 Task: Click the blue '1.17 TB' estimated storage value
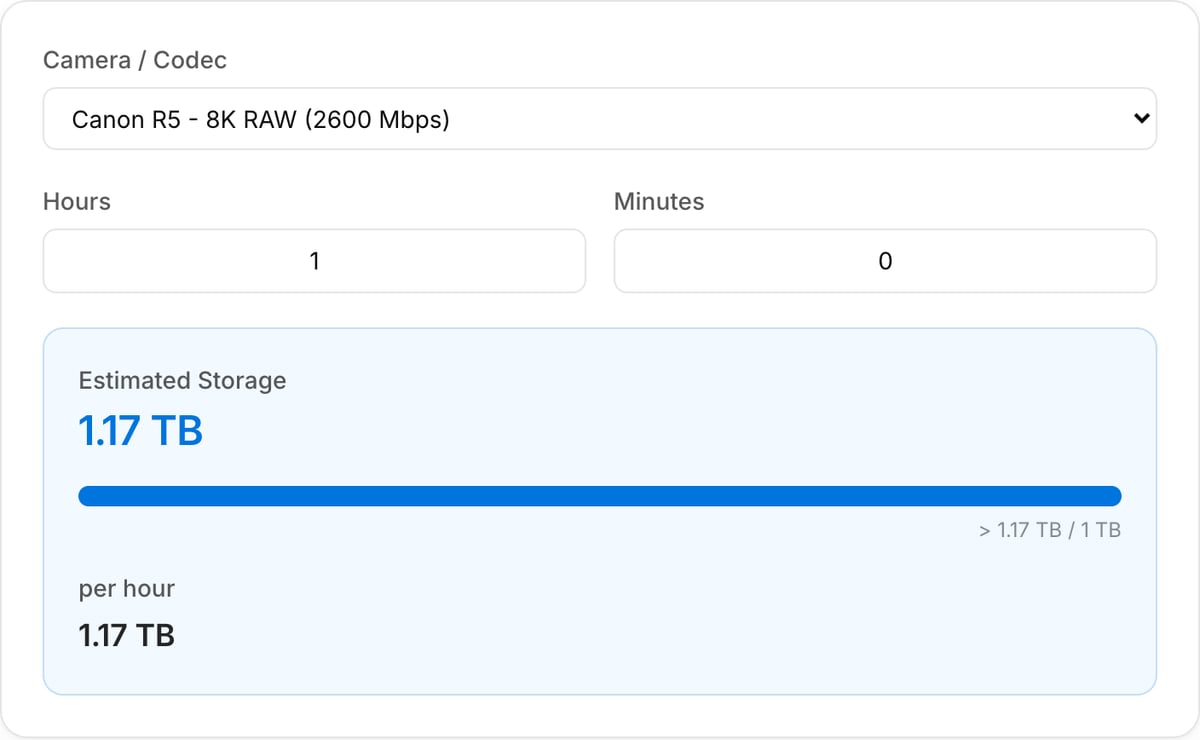click(x=141, y=431)
